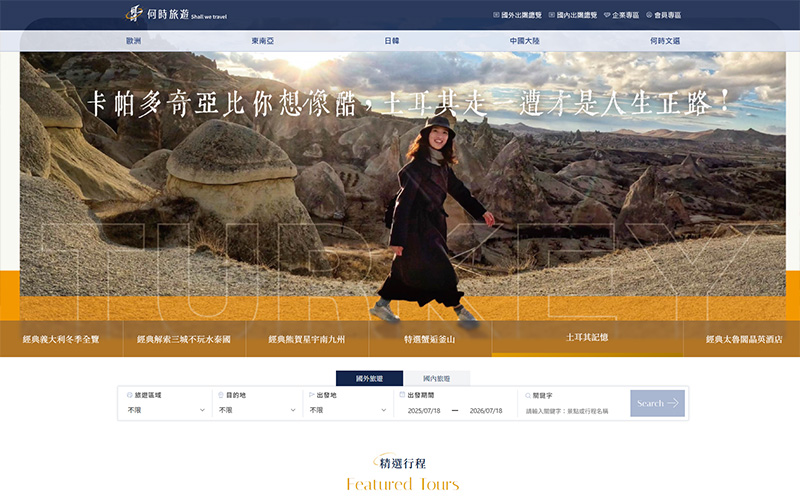The width and height of the screenshot is (800, 502).
Task: Click the 何時旅遊 logo icon
Action: click(134, 14)
